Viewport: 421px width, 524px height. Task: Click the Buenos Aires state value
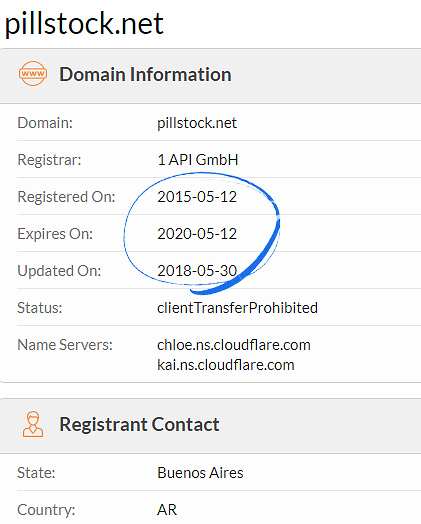[x=200, y=473]
